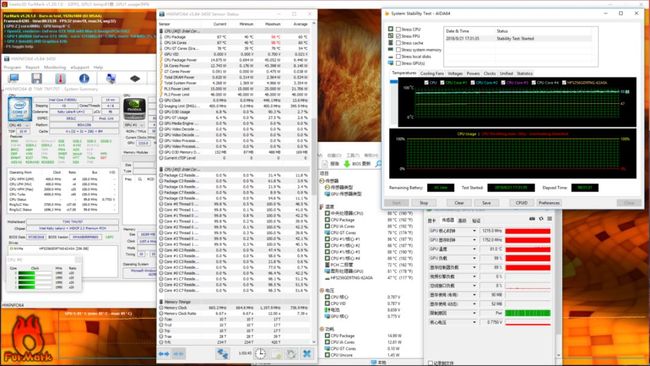Click the settings refresh icon in sensor toolbar
This screenshot has height=366, width=650.
click(291, 354)
